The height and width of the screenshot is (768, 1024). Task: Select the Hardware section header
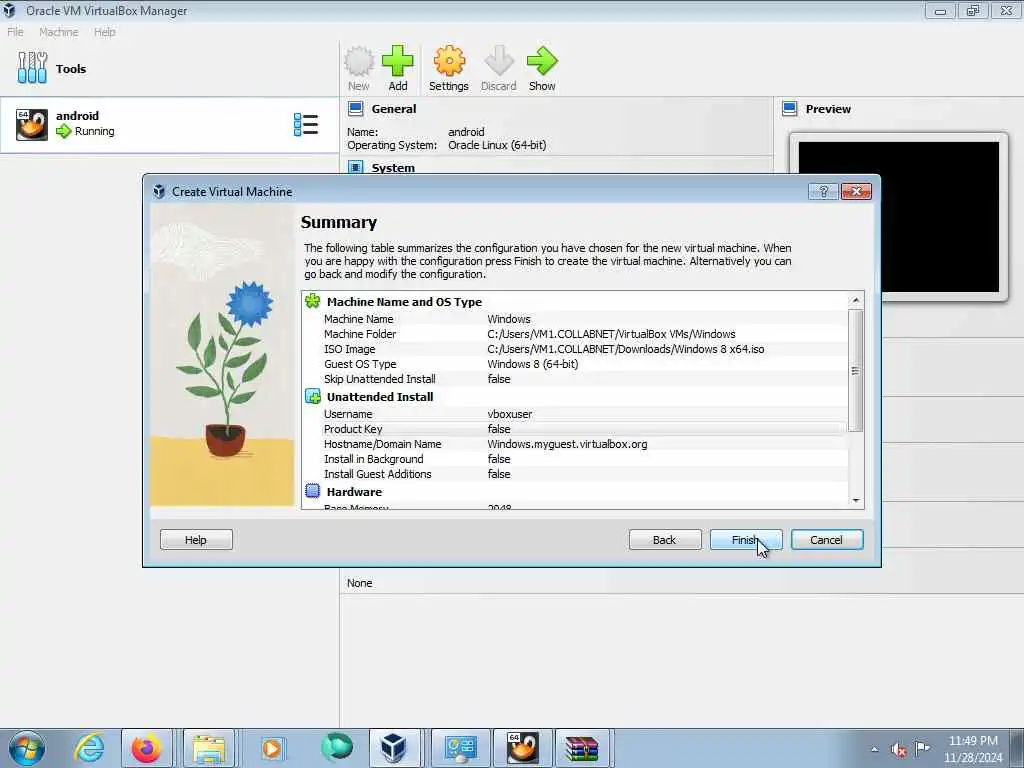pyautogui.click(x=354, y=491)
